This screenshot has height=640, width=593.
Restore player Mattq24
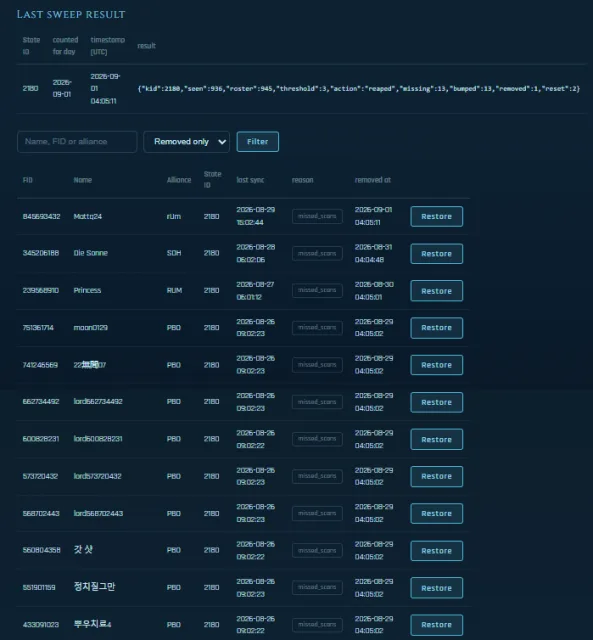437,216
